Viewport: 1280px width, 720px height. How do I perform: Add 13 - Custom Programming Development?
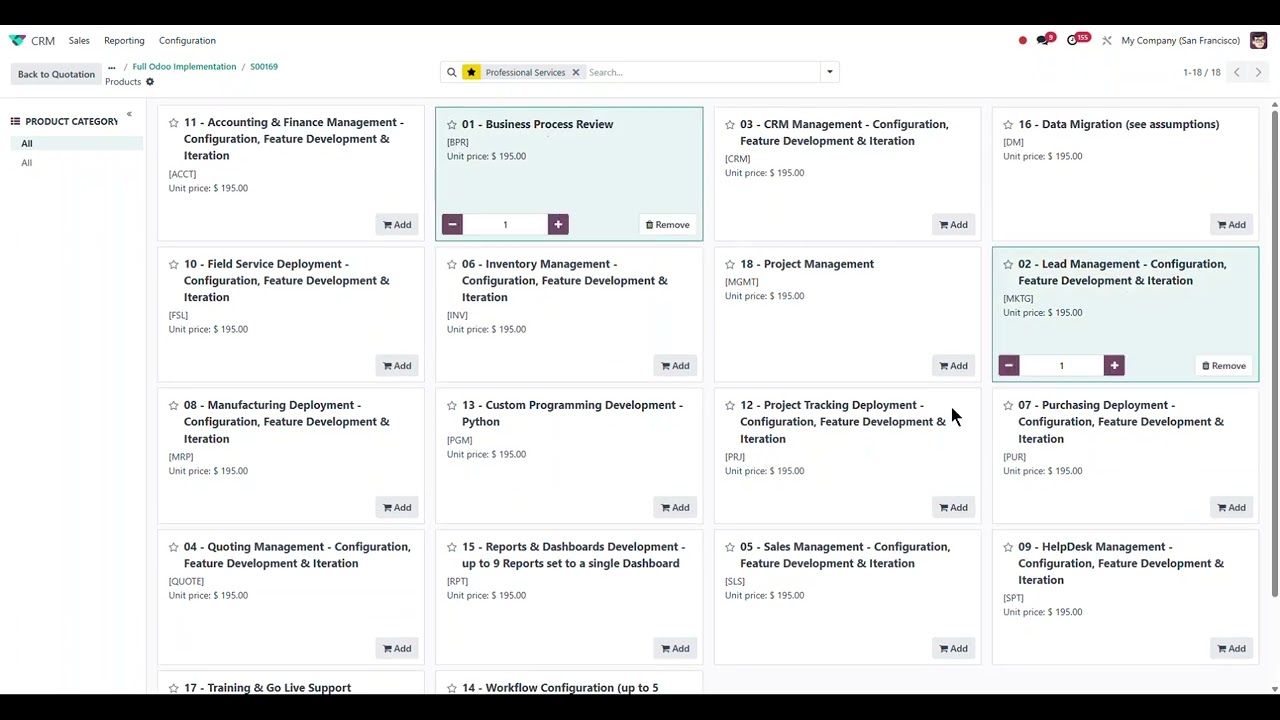pyautogui.click(x=675, y=507)
